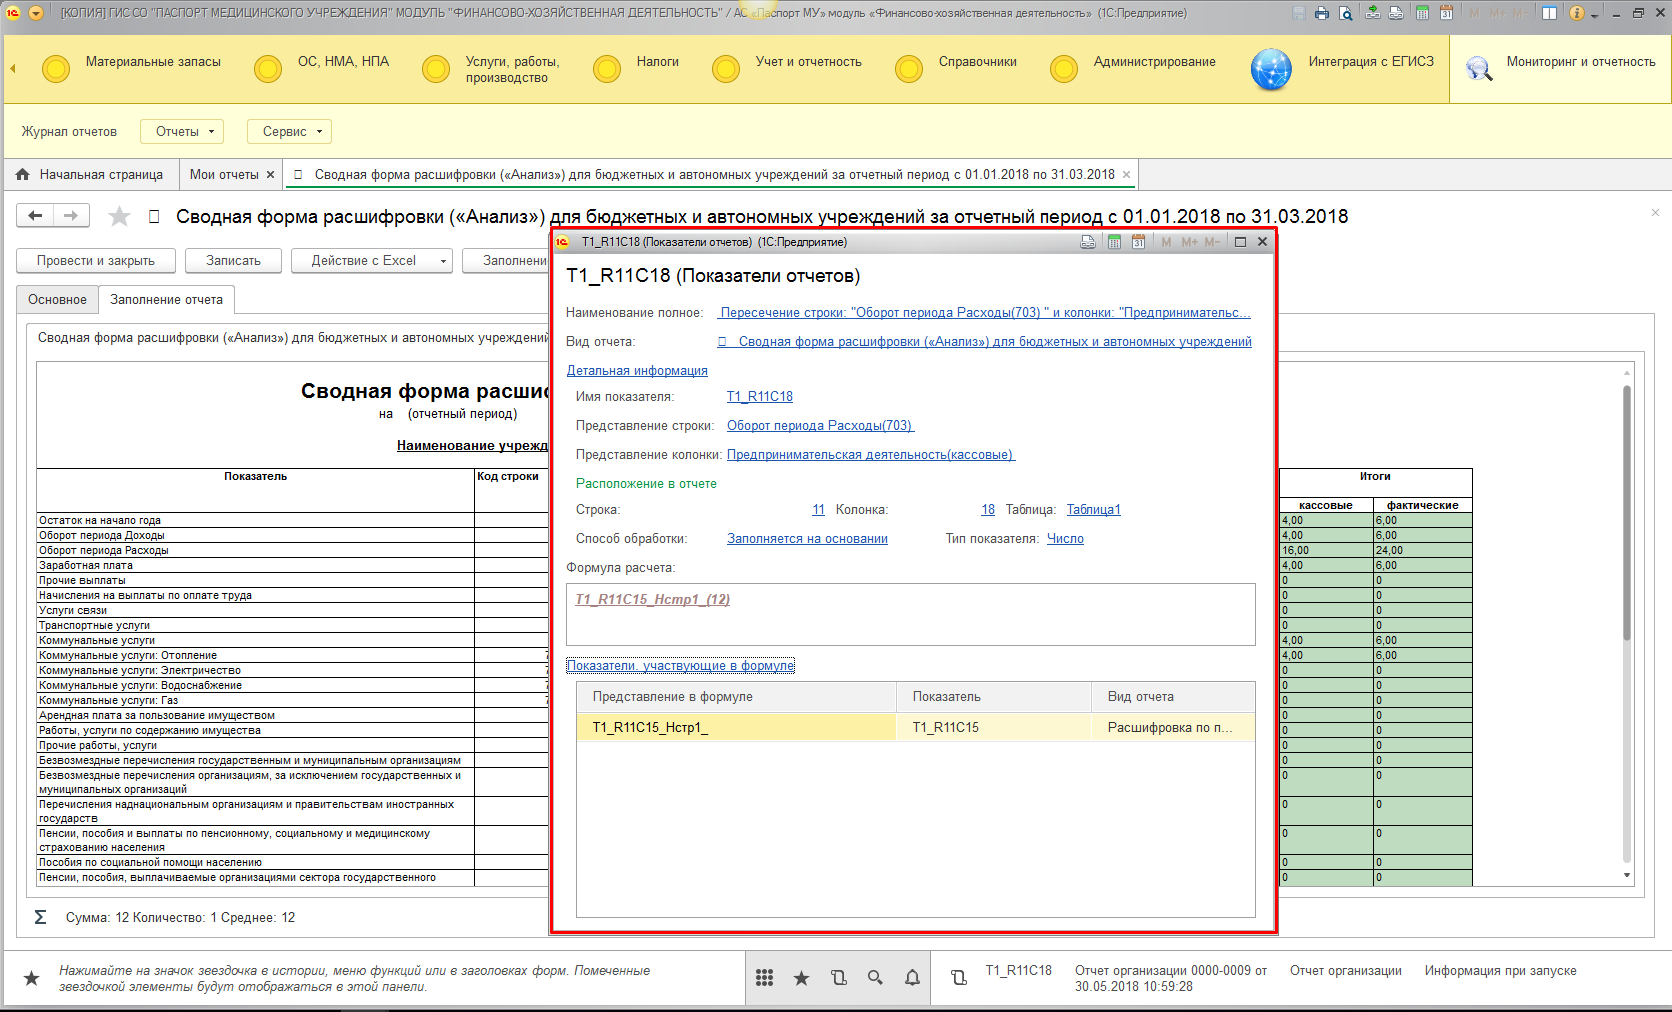Viewport: 1672px width, 1012px height.
Task: Expand the Сервис dropdown menu
Action: click(x=291, y=131)
